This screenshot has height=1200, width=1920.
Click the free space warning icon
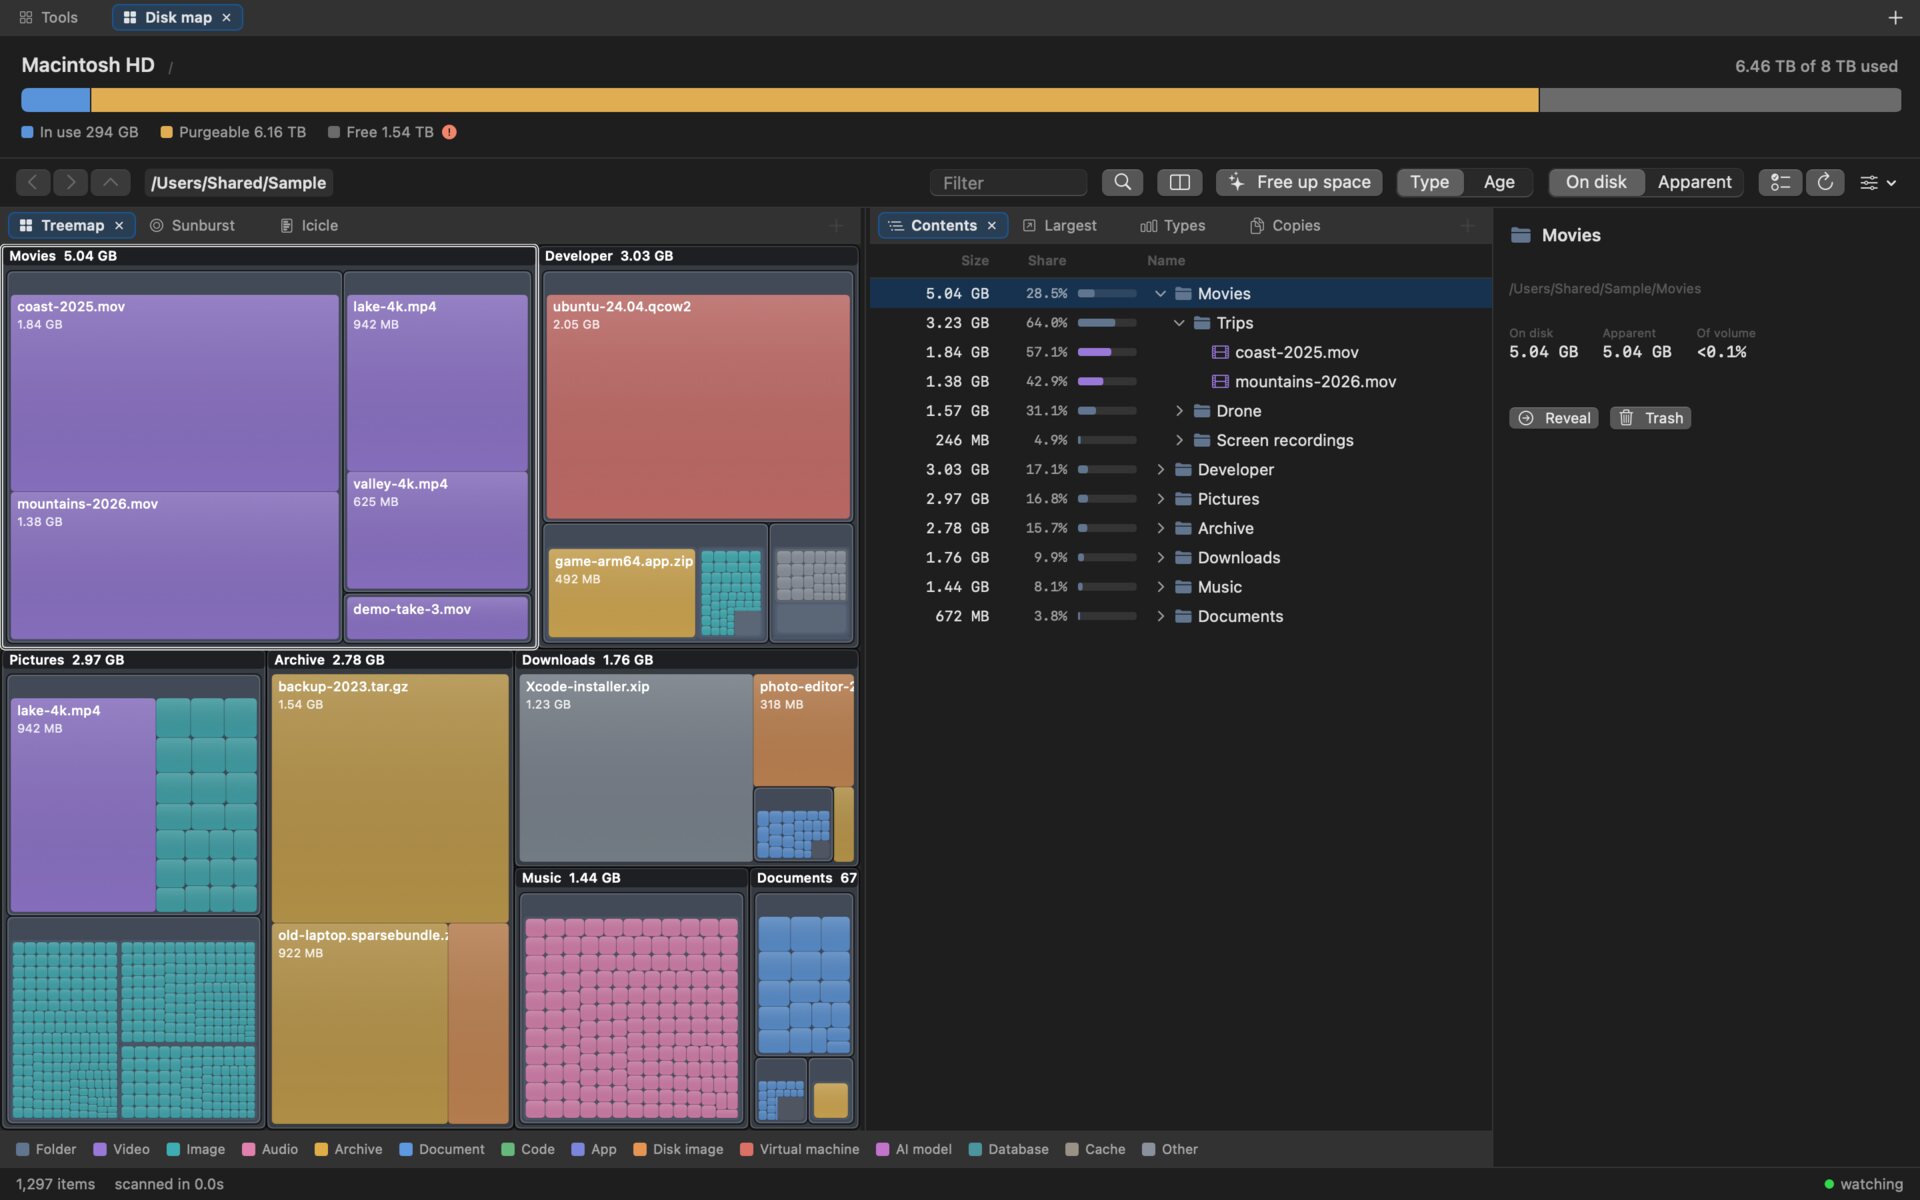click(x=449, y=132)
